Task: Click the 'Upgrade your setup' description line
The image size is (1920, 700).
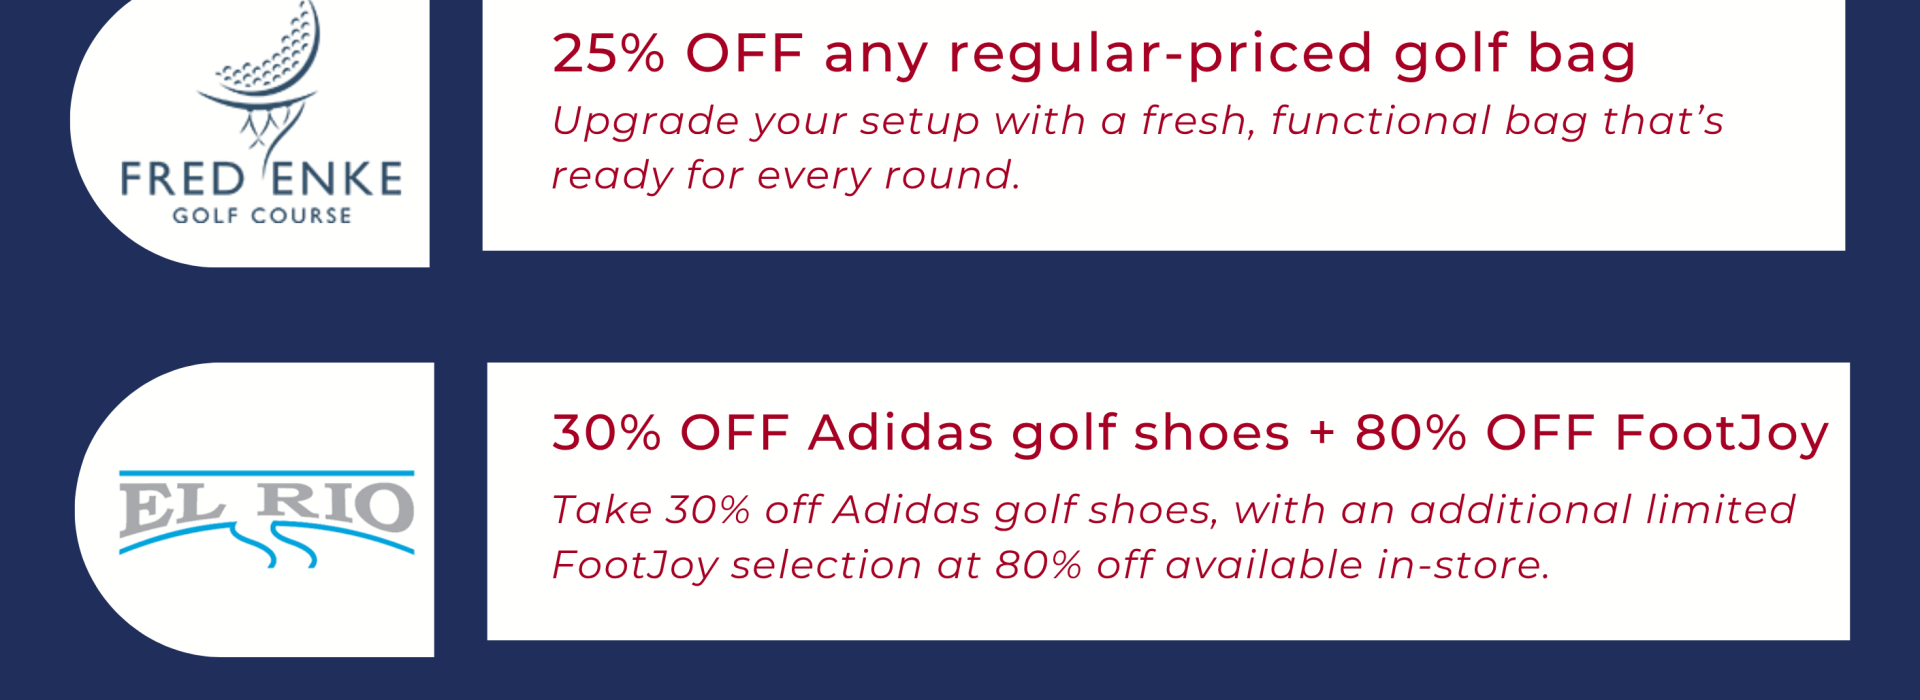Action: coord(1138,122)
